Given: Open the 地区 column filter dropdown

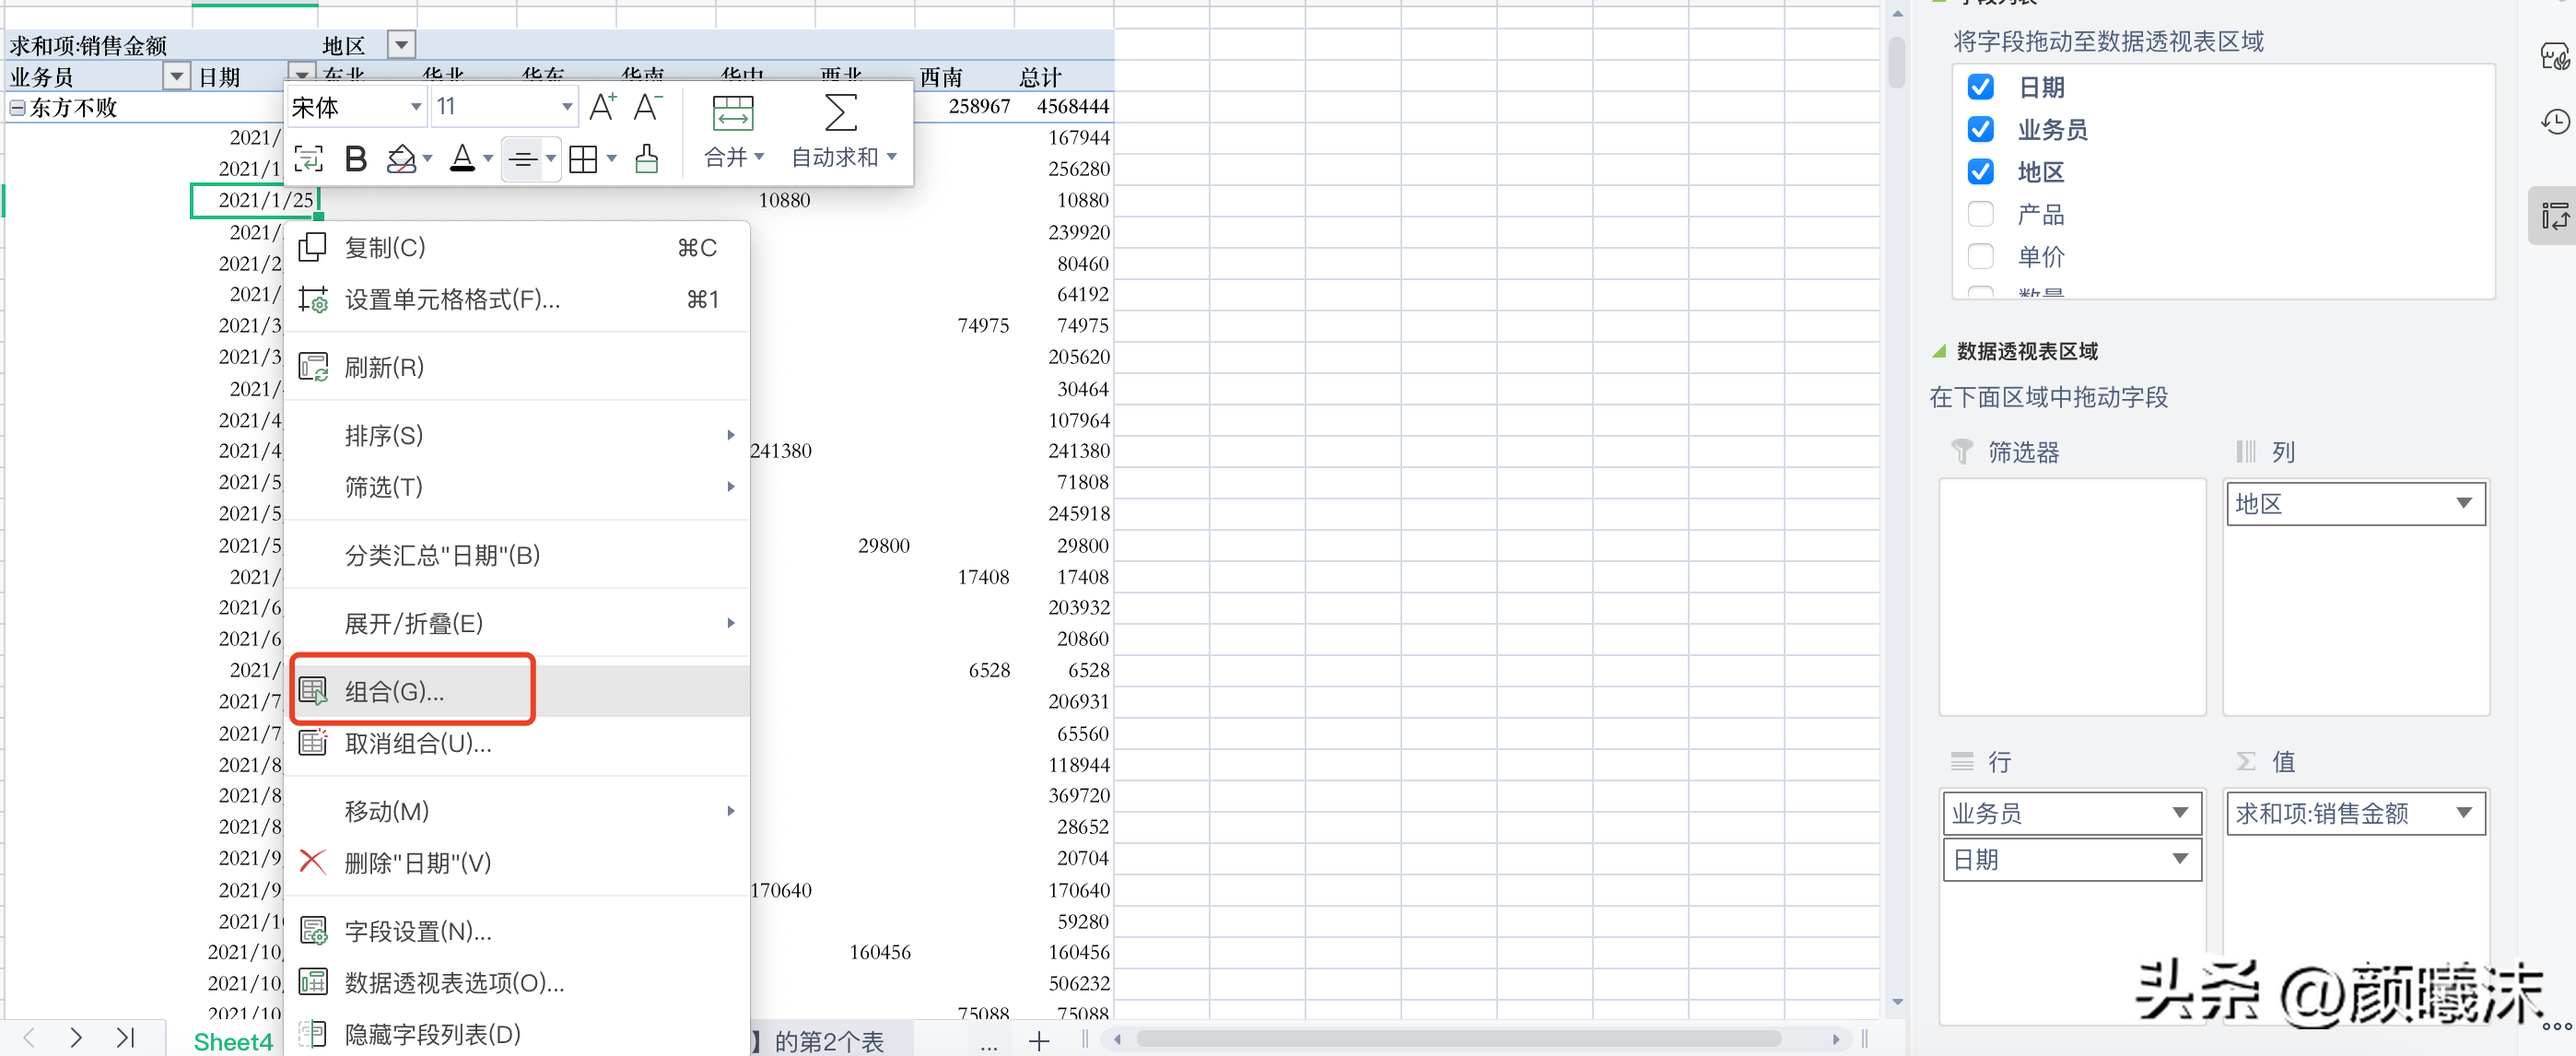Looking at the screenshot, I should click(x=401, y=45).
